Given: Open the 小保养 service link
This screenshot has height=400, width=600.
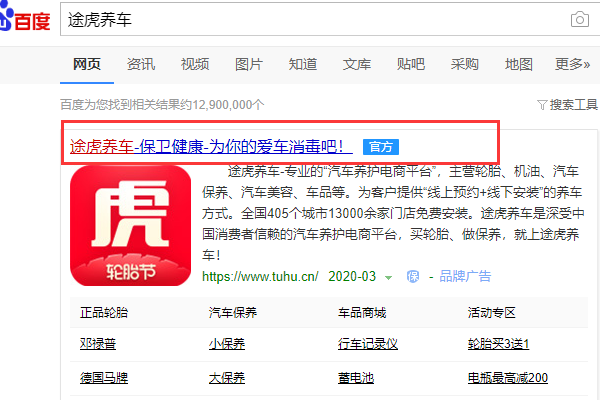Looking at the screenshot, I should pos(226,345).
